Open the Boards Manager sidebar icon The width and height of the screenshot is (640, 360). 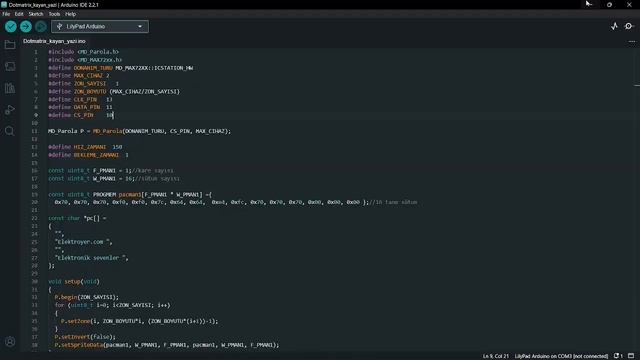[10, 66]
